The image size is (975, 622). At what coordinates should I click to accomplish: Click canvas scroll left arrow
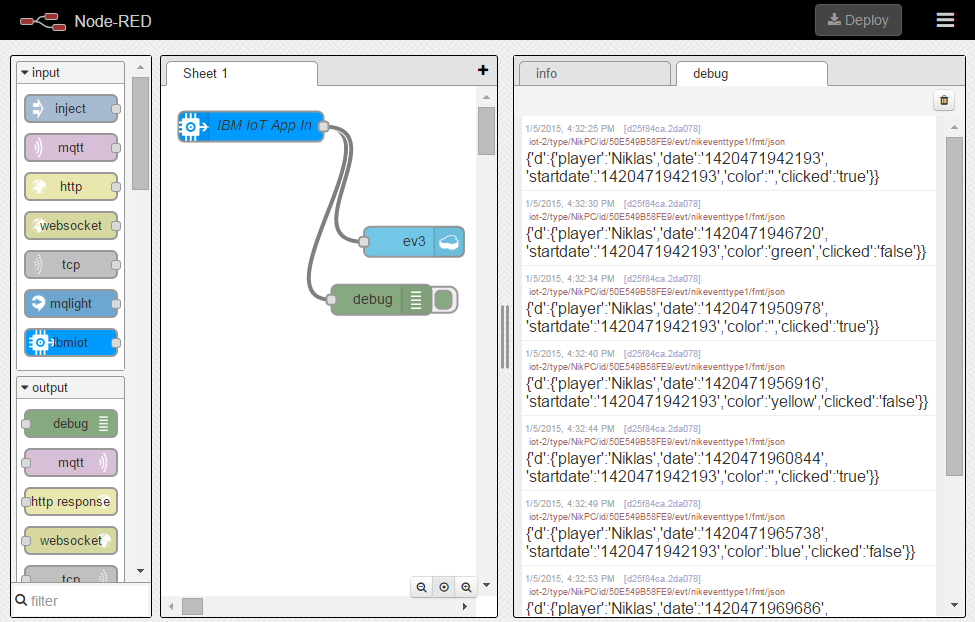coord(172,606)
